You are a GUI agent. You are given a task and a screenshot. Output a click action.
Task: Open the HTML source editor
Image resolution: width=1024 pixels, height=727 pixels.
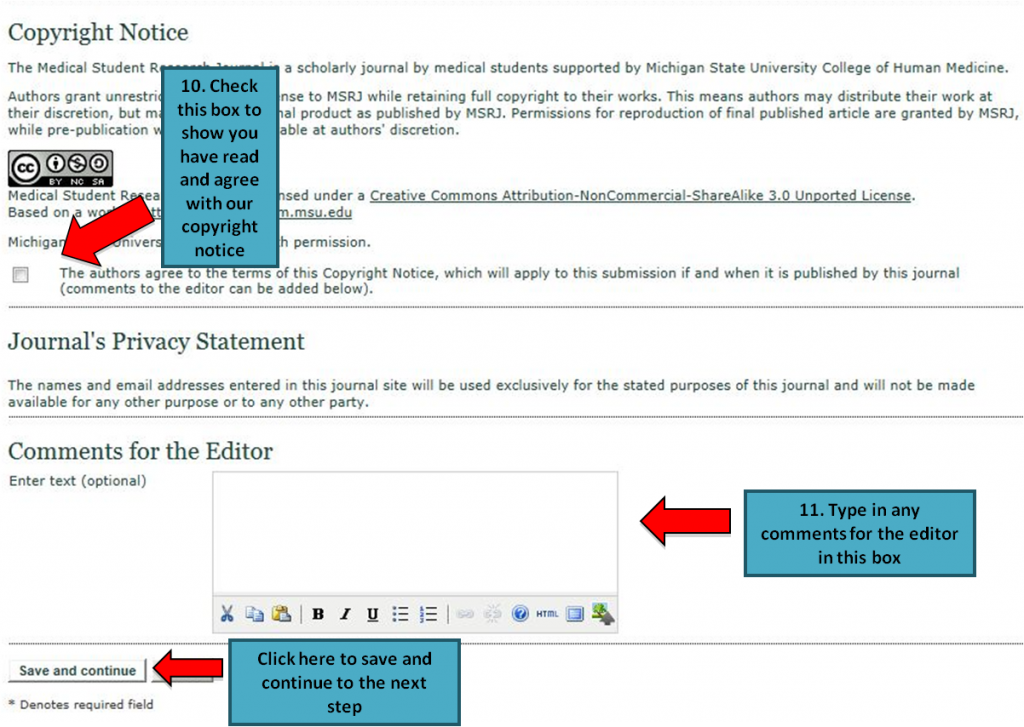coord(547,614)
